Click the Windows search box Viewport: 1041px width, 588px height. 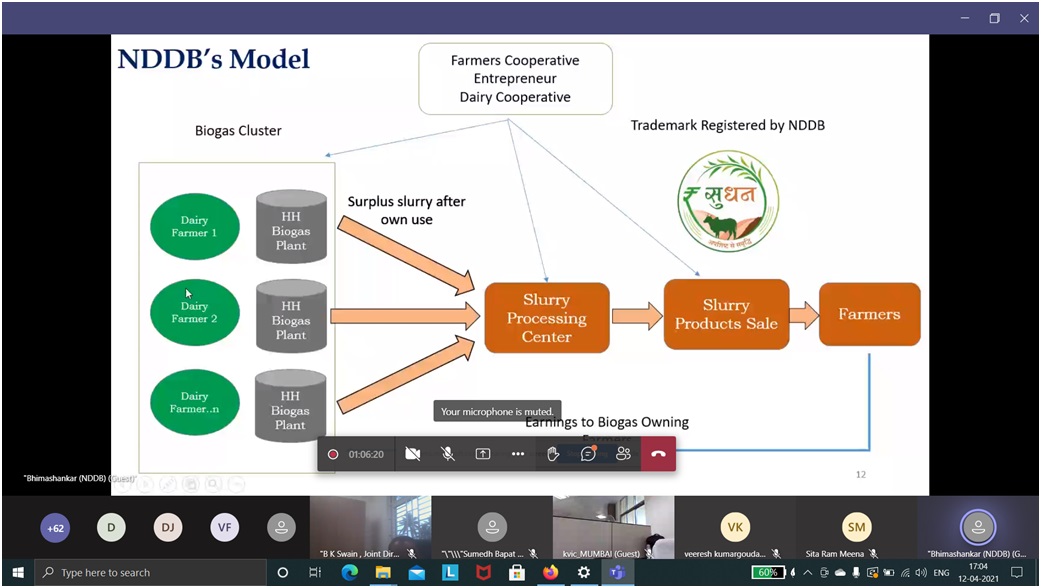[x=150, y=573]
